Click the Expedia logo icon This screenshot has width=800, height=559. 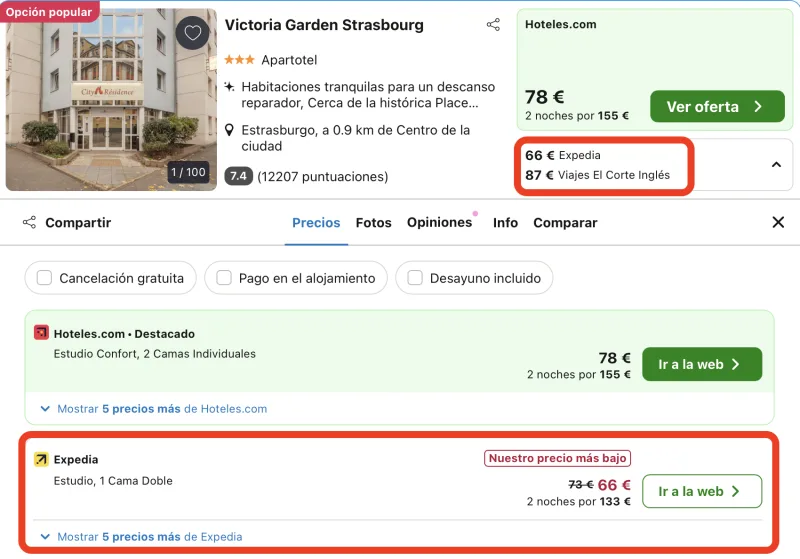tap(41, 459)
